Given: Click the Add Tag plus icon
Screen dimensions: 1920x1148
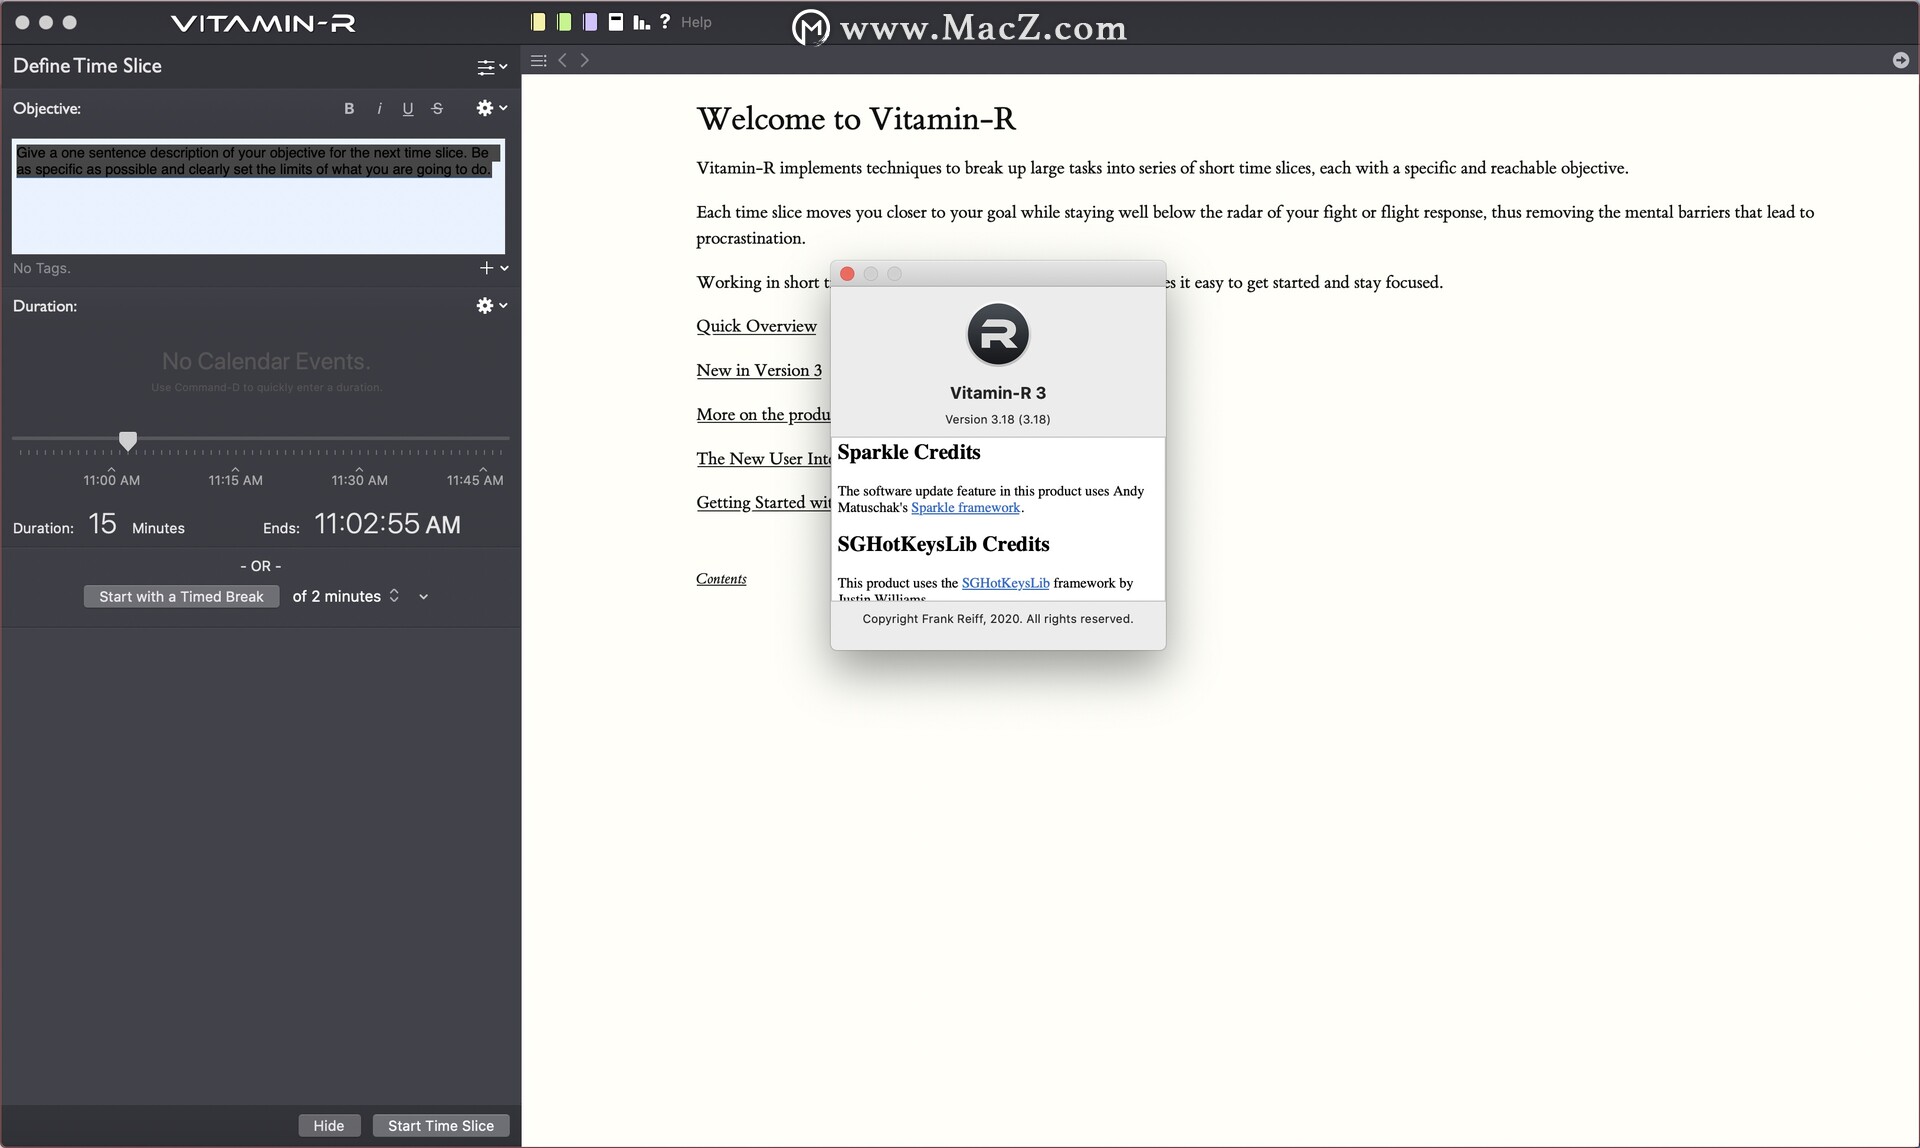Looking at the screenshot, I should click(486, 268).
